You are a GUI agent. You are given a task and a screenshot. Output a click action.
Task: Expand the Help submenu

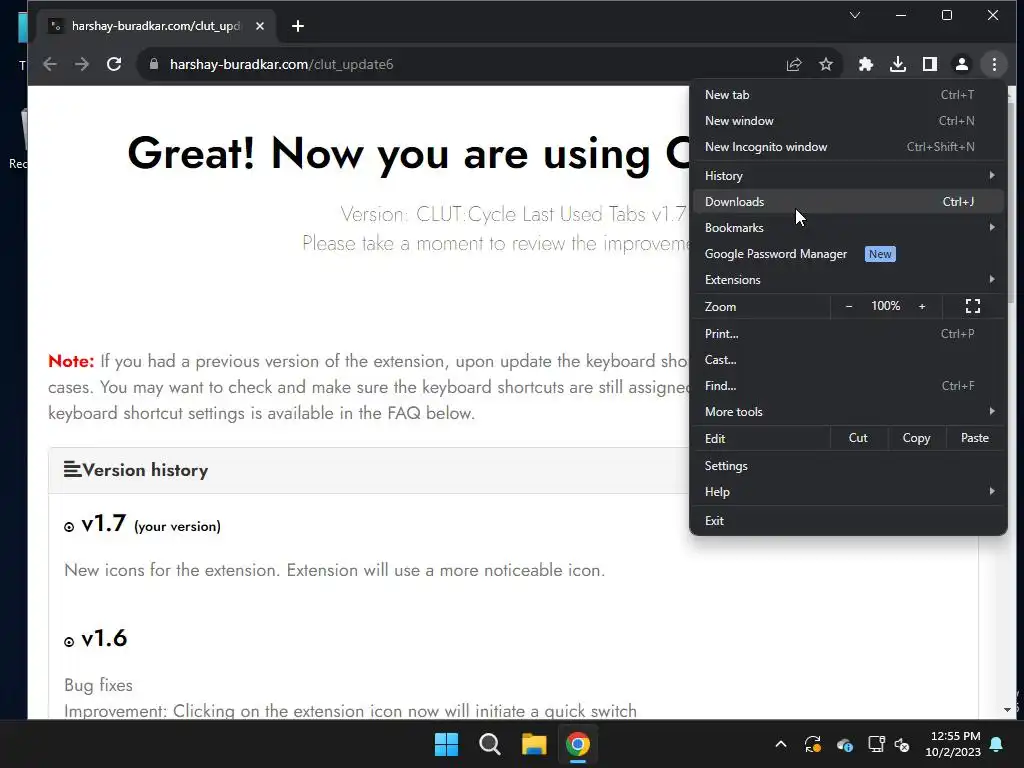point(848,492)
